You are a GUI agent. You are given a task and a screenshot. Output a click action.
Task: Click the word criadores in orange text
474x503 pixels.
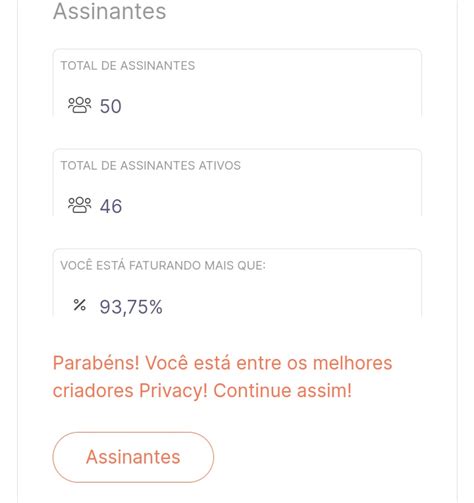(93, 390)
